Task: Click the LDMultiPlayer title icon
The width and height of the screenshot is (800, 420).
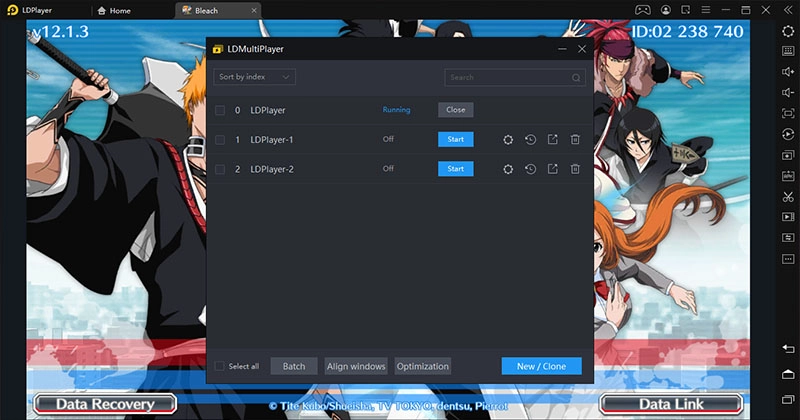Action: 218,49
